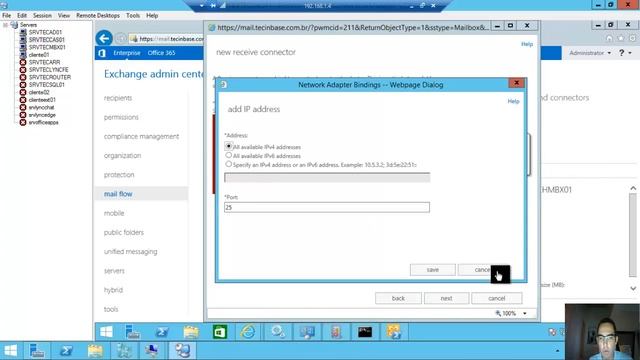Open the Edit menu
The height and width of the screenshot is (360, 640).
coord(22,16)
